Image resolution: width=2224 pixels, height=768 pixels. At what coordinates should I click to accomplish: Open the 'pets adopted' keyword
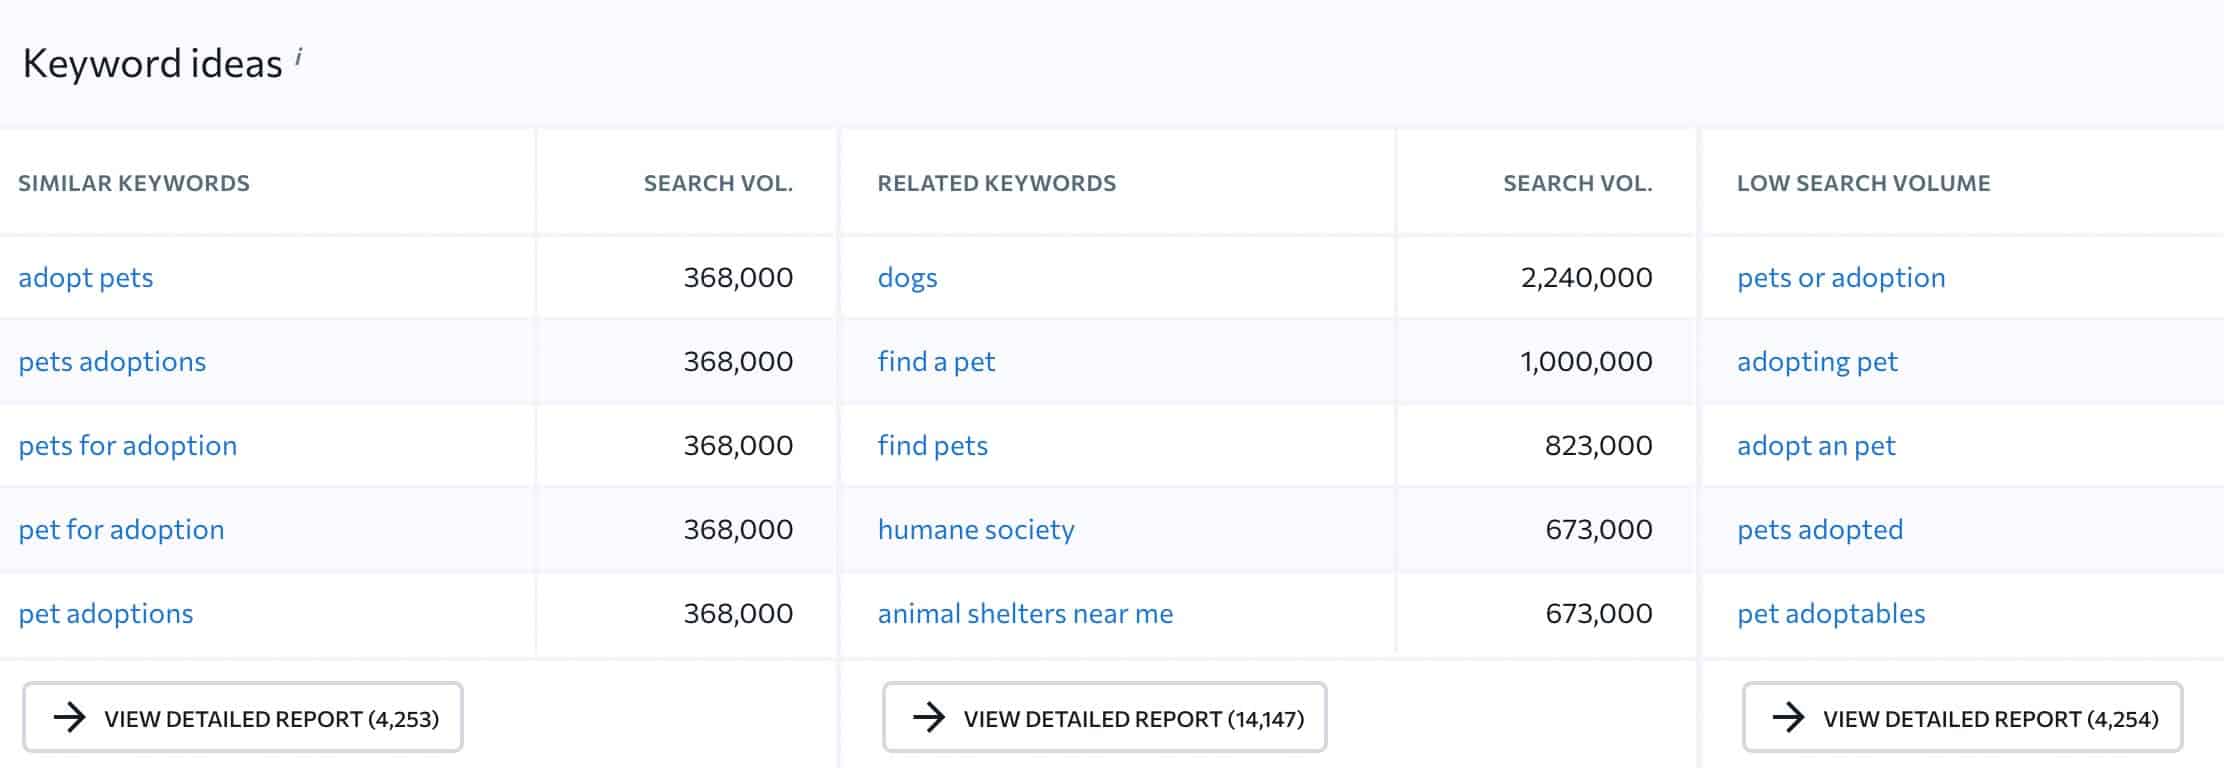coord(1820,529)
